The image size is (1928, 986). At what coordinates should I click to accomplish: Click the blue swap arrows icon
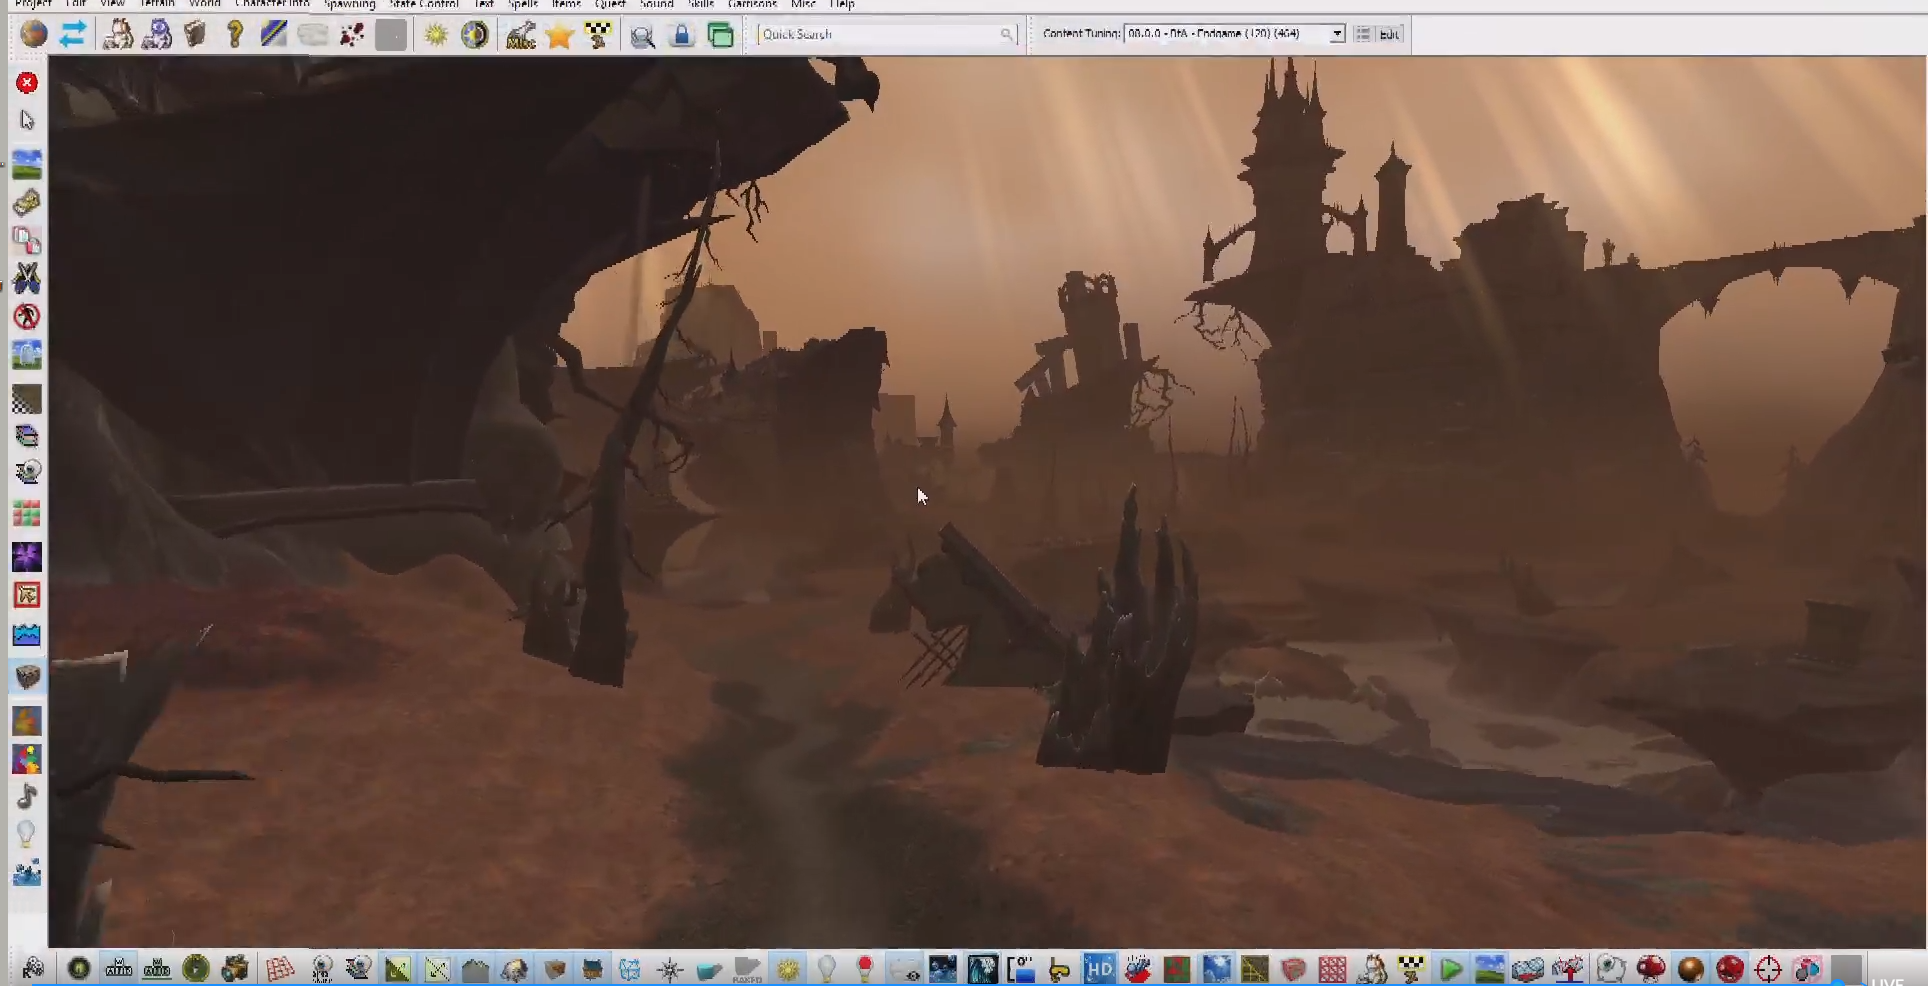(72, 35)
